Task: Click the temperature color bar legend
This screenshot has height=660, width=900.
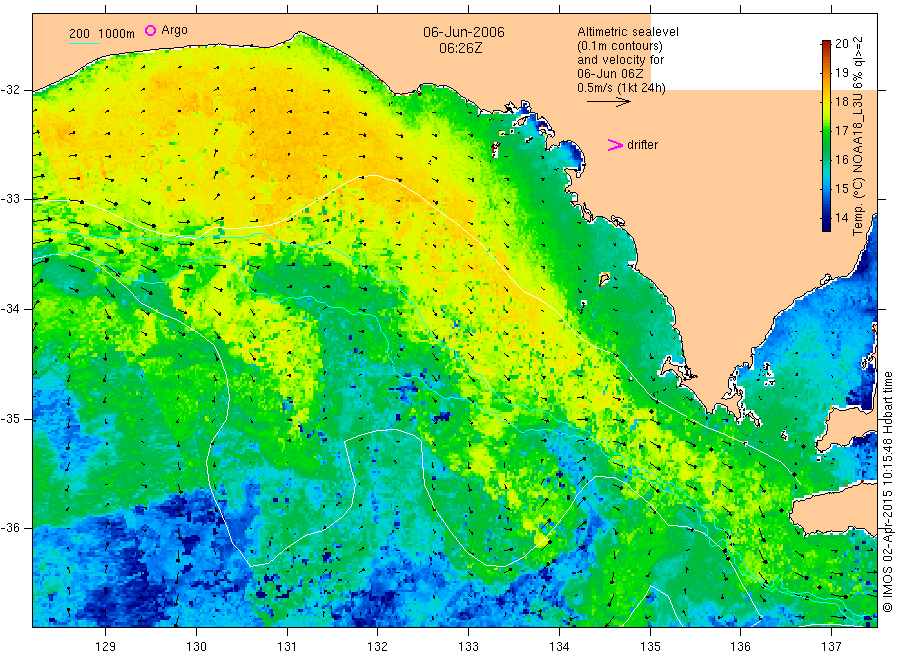Action: click(x=826, y=135)
